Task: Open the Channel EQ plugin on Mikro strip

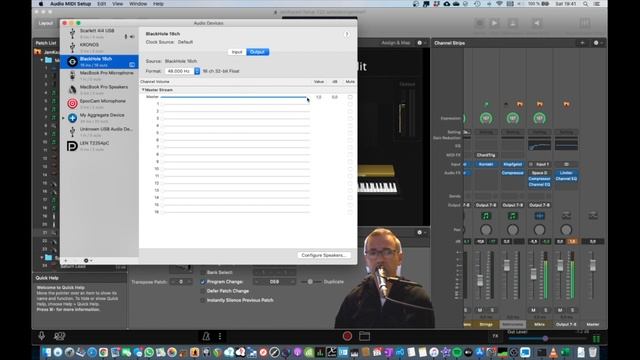Action: tap(540, 184)
